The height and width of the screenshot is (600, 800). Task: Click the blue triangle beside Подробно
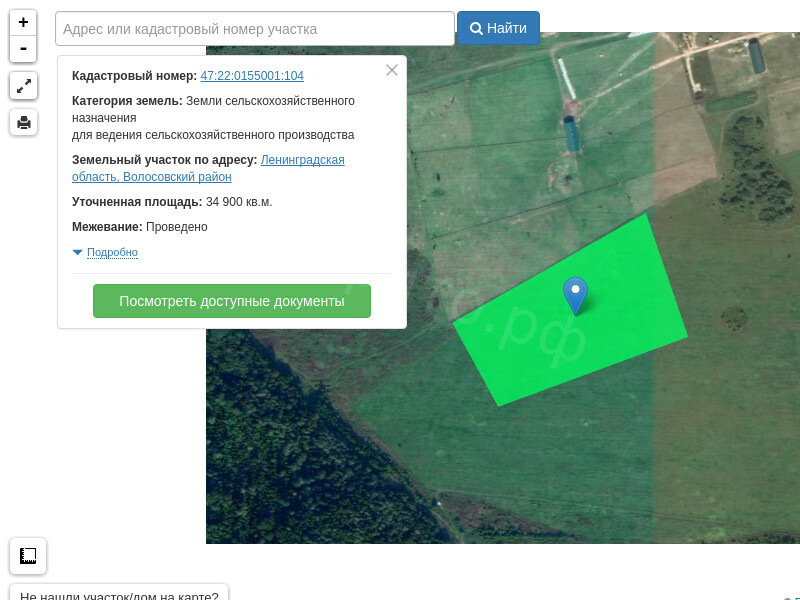tap(78, 253)
